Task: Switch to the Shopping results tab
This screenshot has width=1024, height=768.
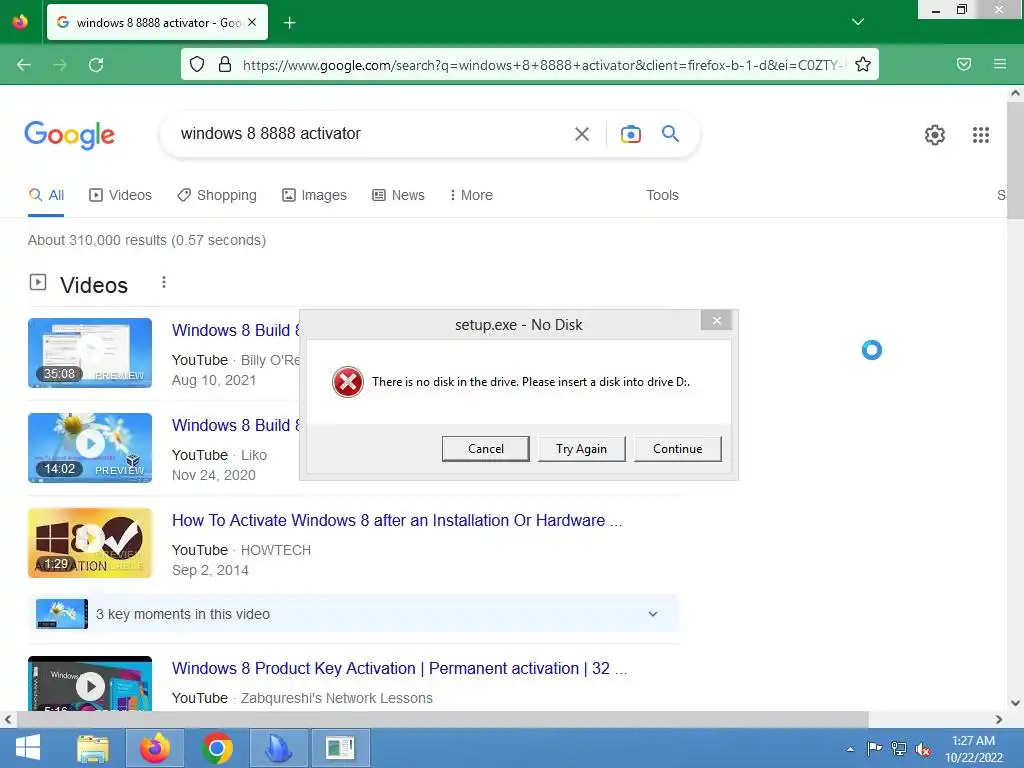Action: click(x=217, y=195)
